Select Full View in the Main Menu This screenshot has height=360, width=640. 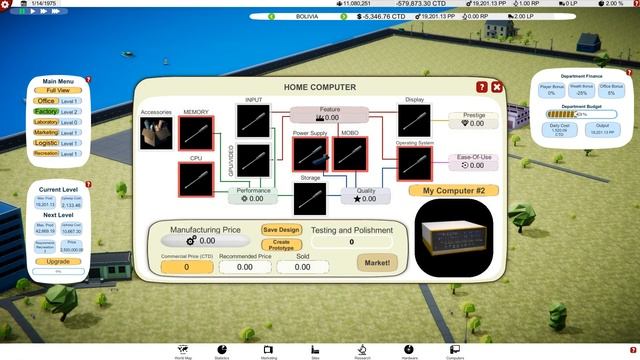point(58,90)
